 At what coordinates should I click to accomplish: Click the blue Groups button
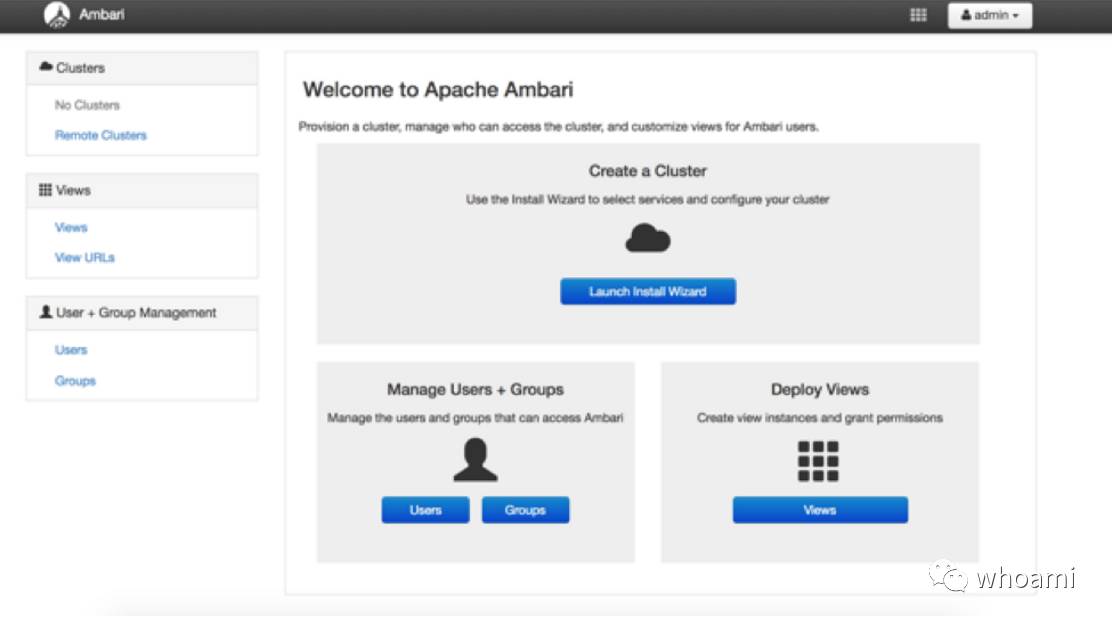526,510
